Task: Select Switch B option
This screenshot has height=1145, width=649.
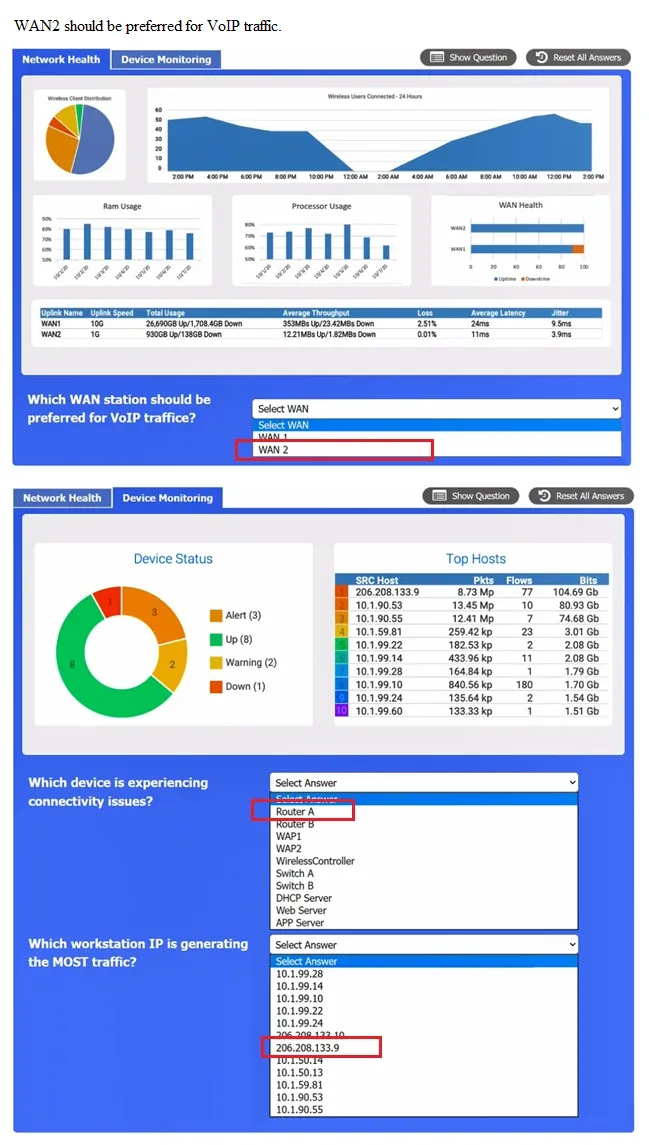Action: click(x=423, y=886)
